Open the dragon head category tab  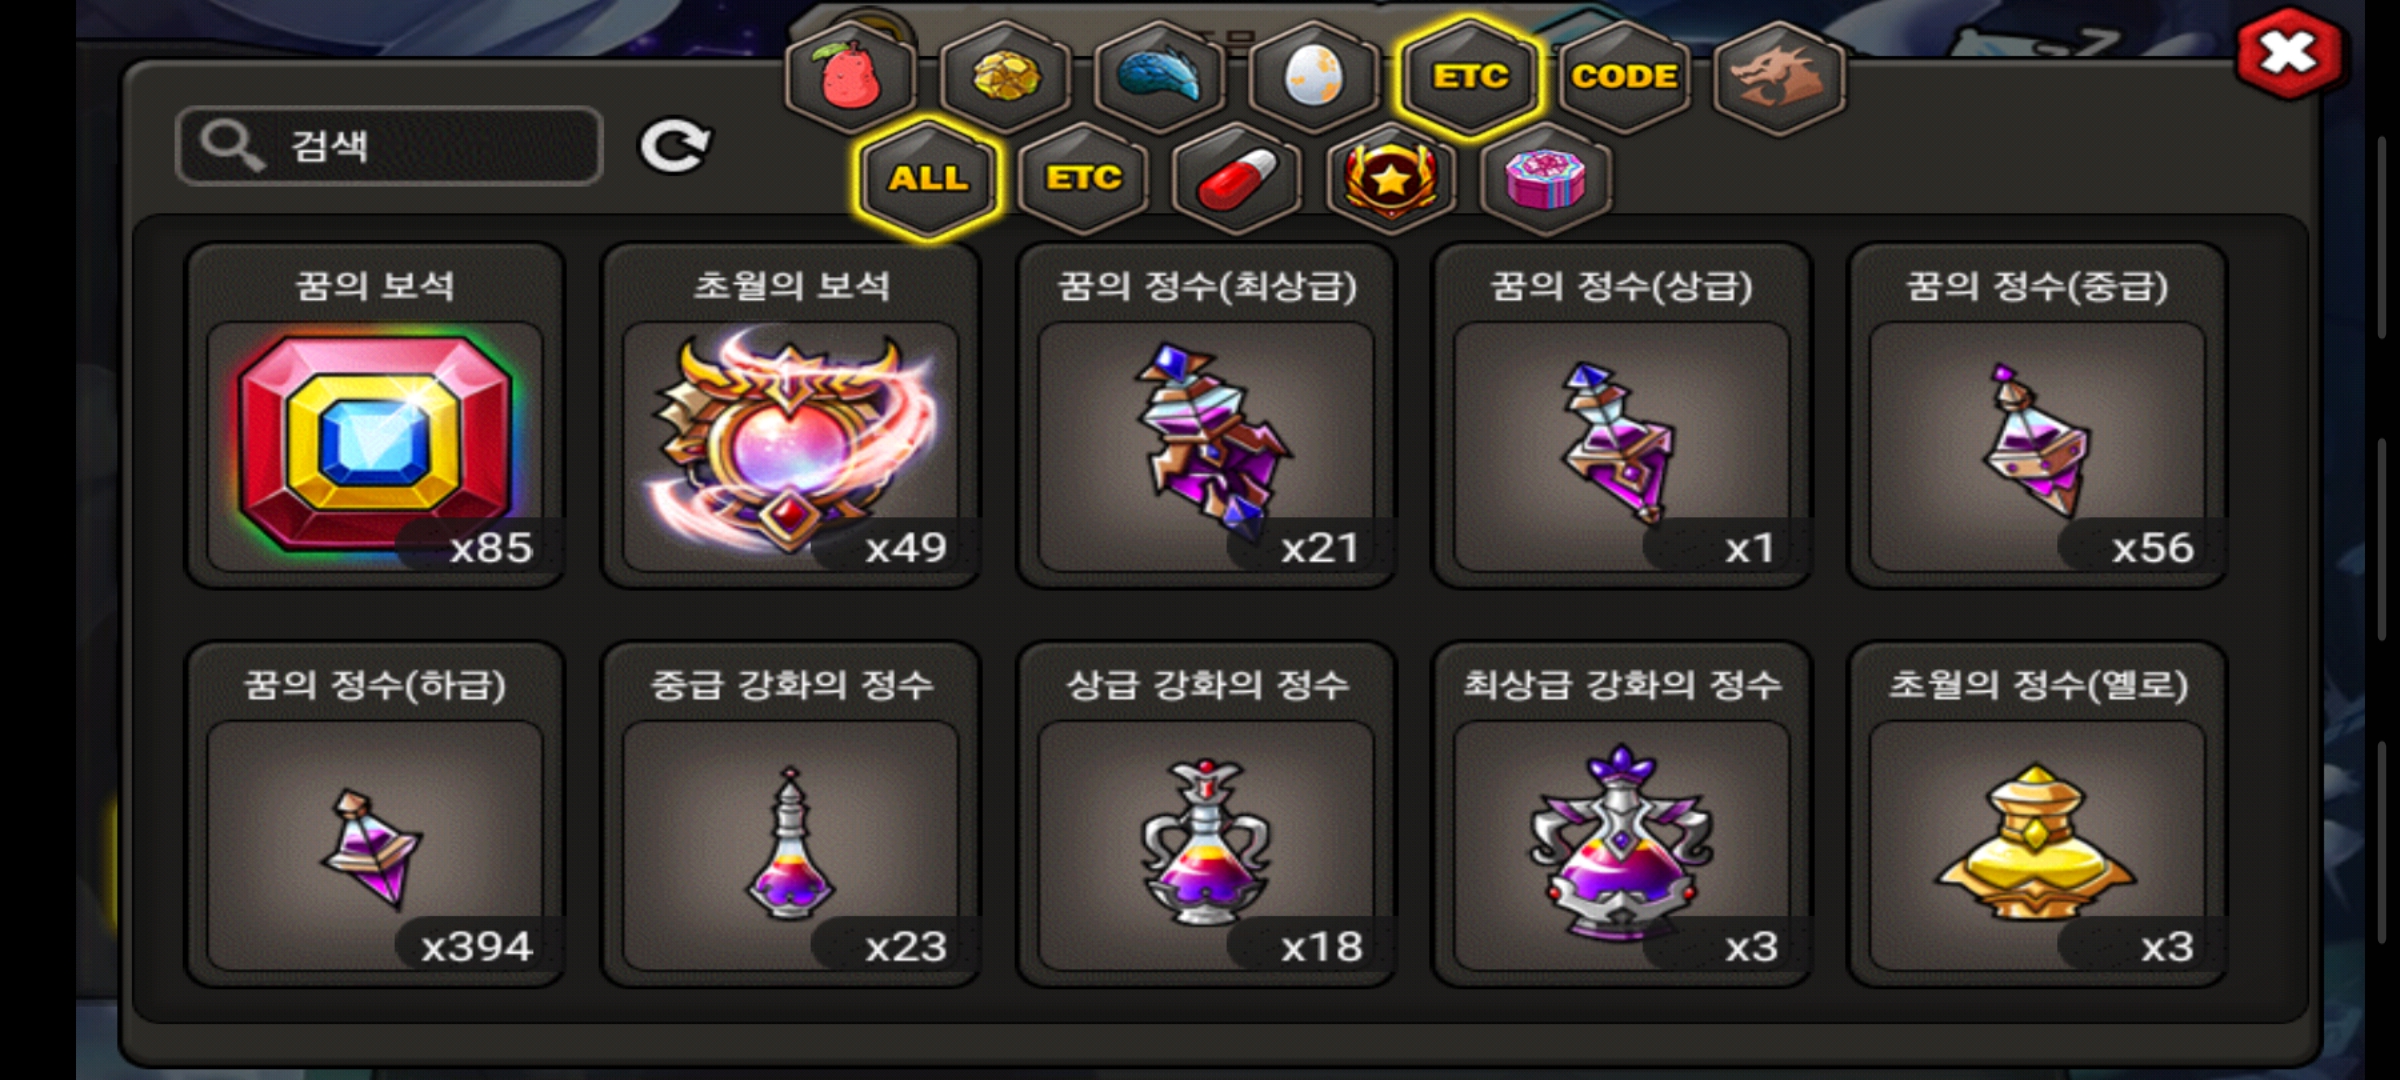tap(1779, 76)
